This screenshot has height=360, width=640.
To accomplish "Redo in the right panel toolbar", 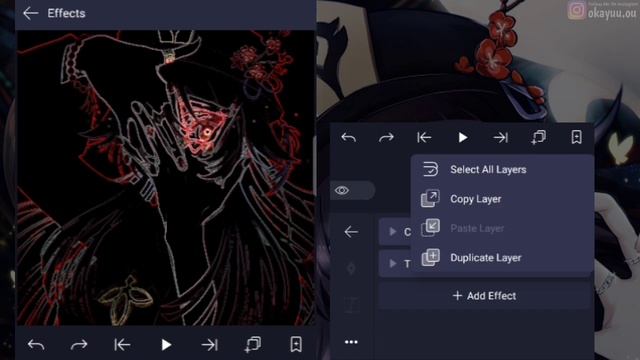I will pos(386,138).
